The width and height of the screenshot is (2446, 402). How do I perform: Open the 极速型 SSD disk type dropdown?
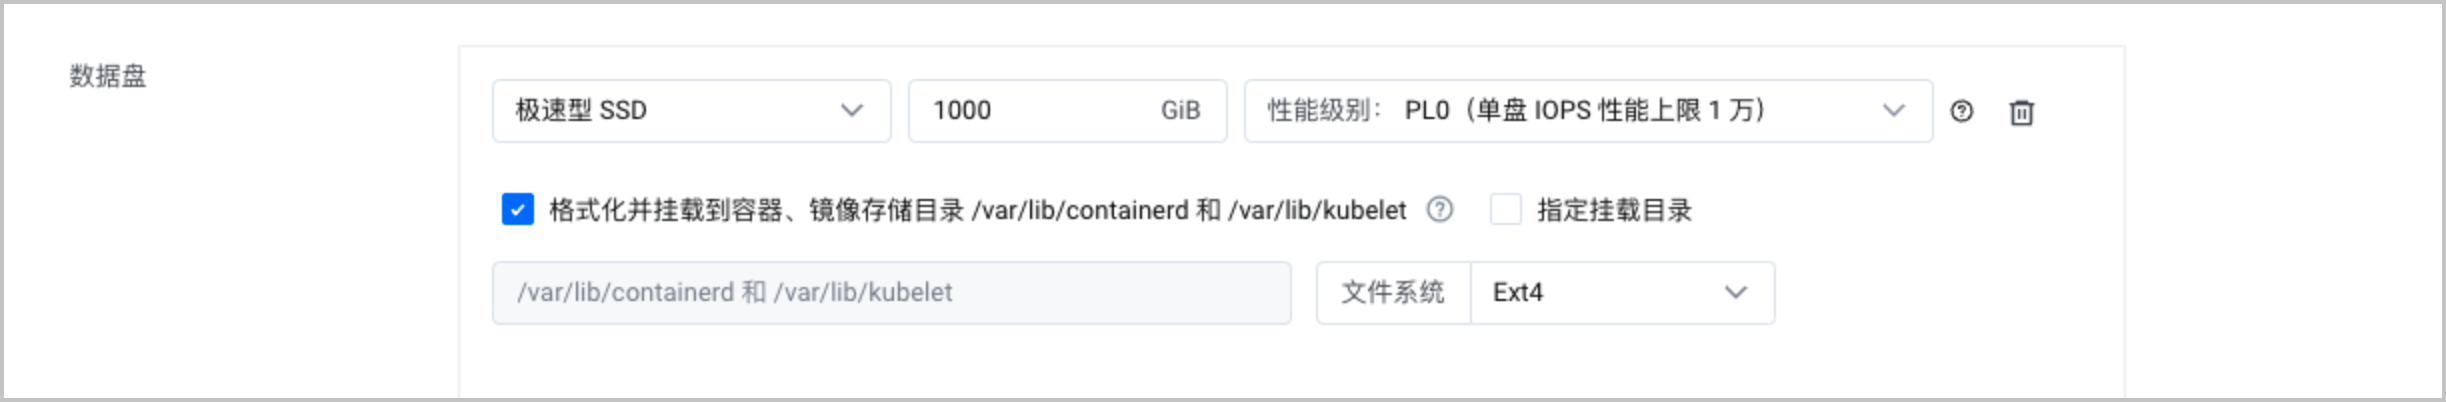click(691, 111)
